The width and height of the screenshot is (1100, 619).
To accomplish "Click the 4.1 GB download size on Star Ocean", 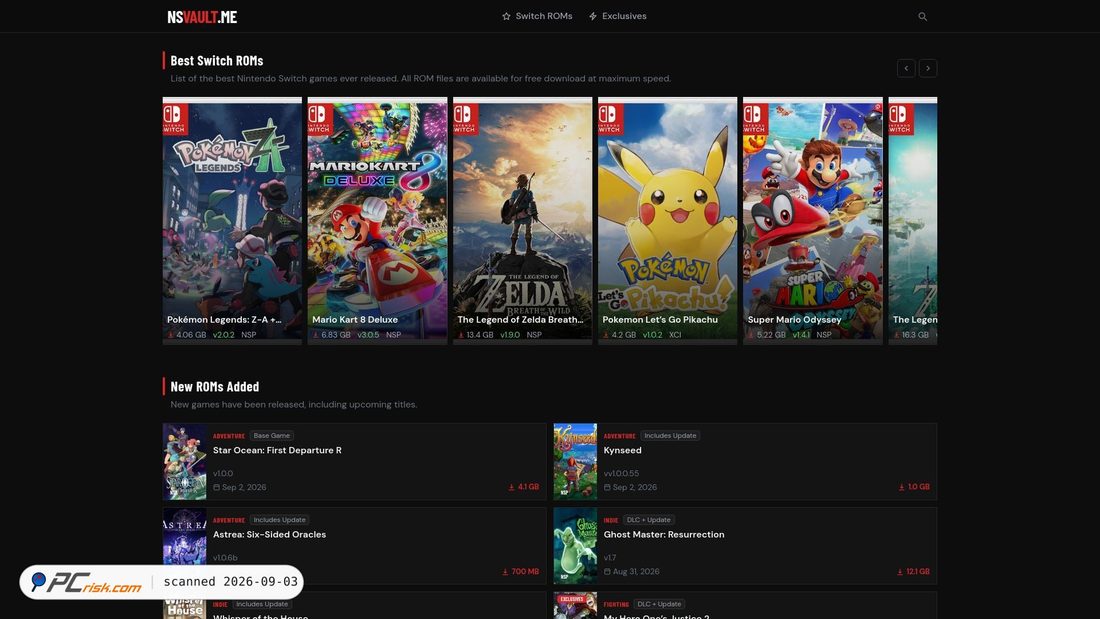I will point(523,486).
